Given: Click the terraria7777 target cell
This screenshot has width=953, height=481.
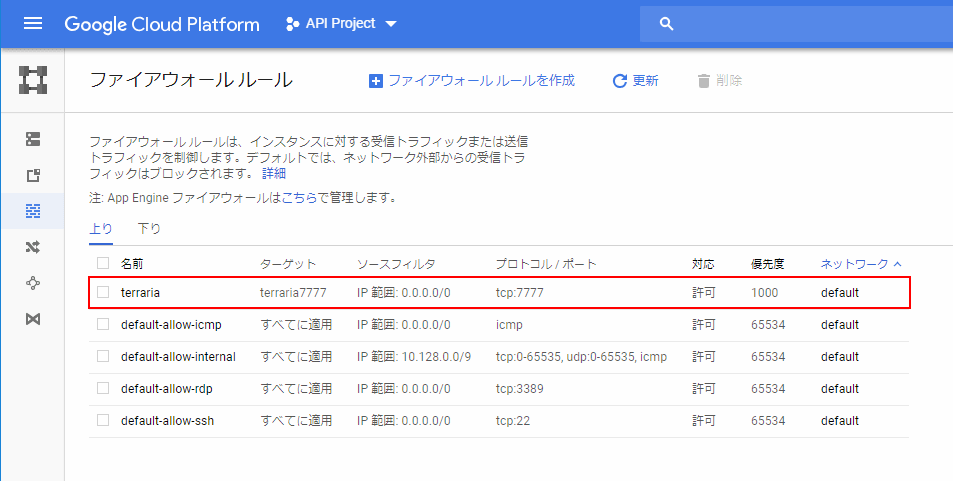Looking at the screenshot, I should click(293, 292).
